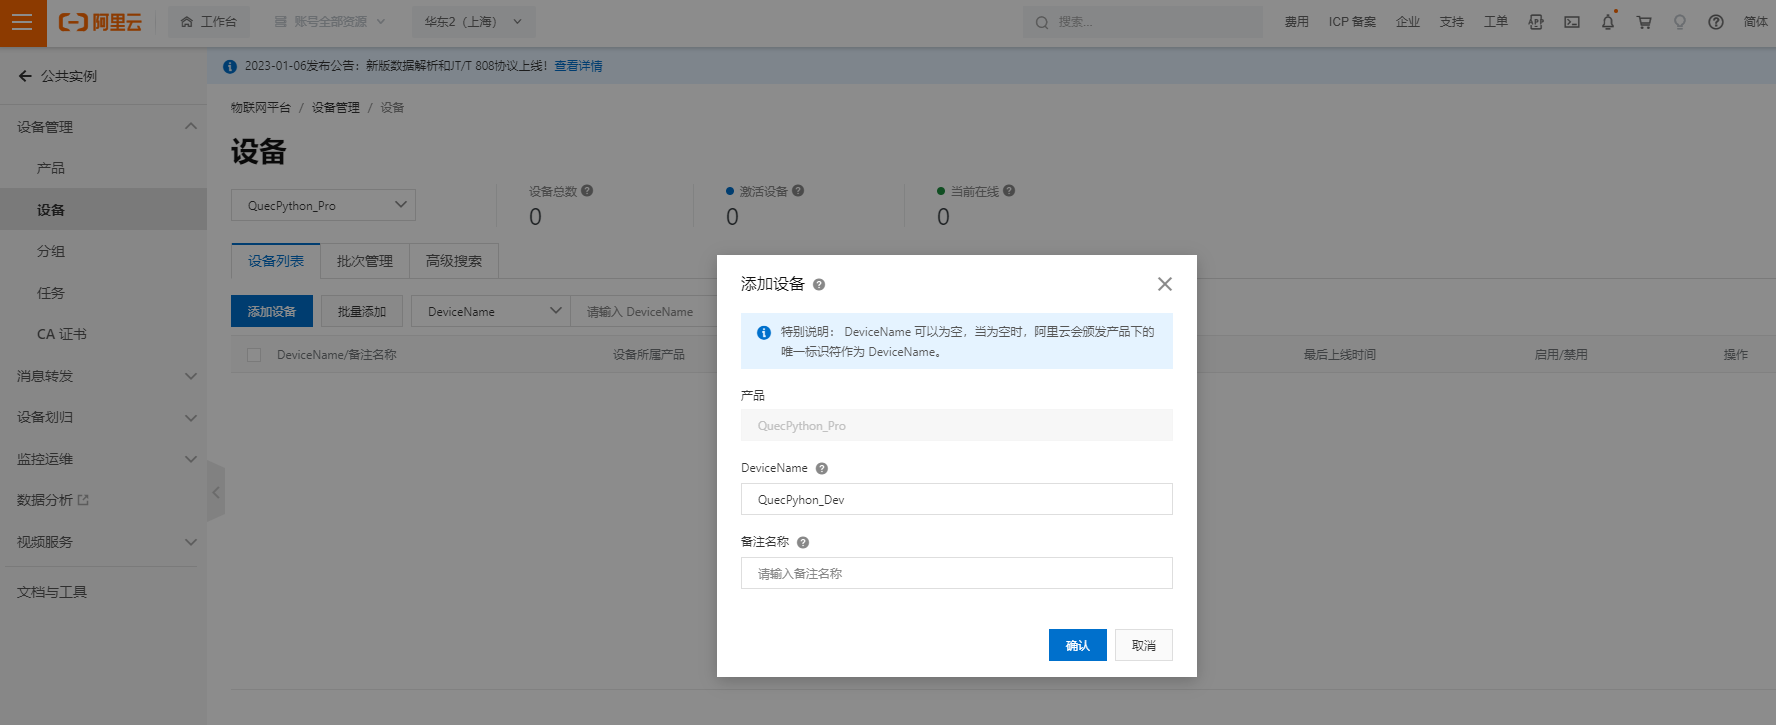Expand the 账号全部资源 resource dropdown
This screenshot has height=725, width=1776.
[x=330, y=22]
